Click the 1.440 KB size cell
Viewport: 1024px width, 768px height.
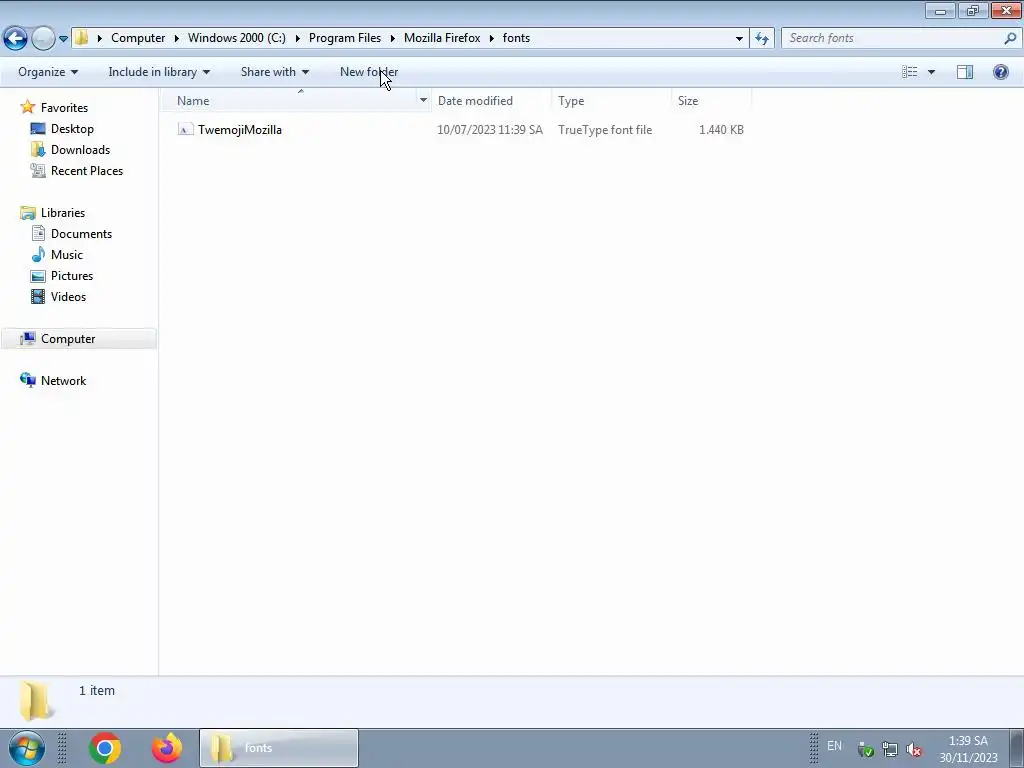721,129
